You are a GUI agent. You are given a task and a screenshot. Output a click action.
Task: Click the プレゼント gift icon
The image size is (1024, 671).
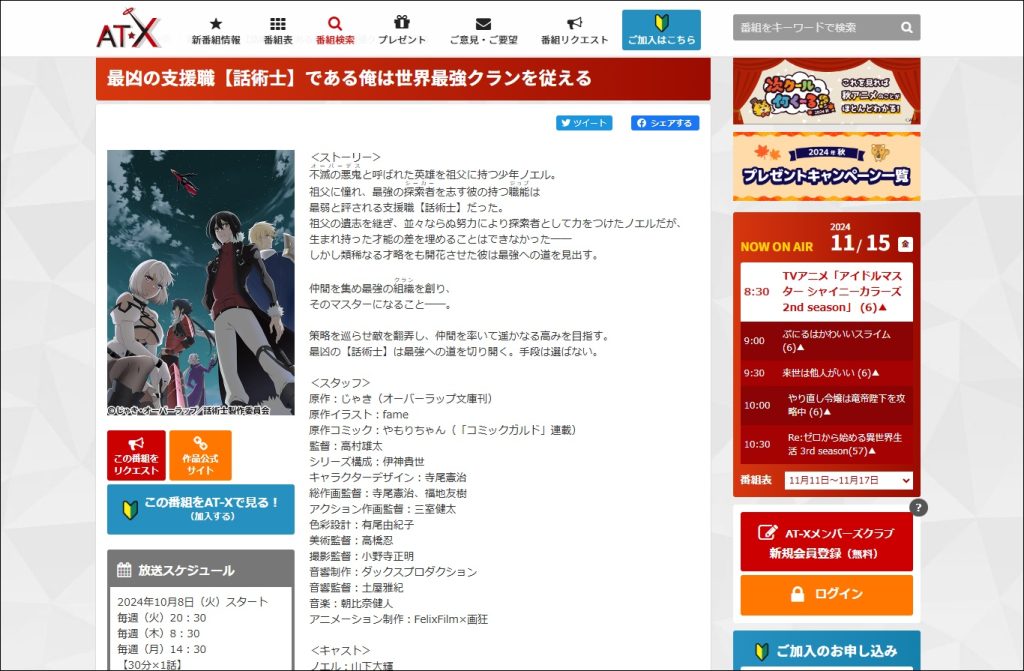402,22
